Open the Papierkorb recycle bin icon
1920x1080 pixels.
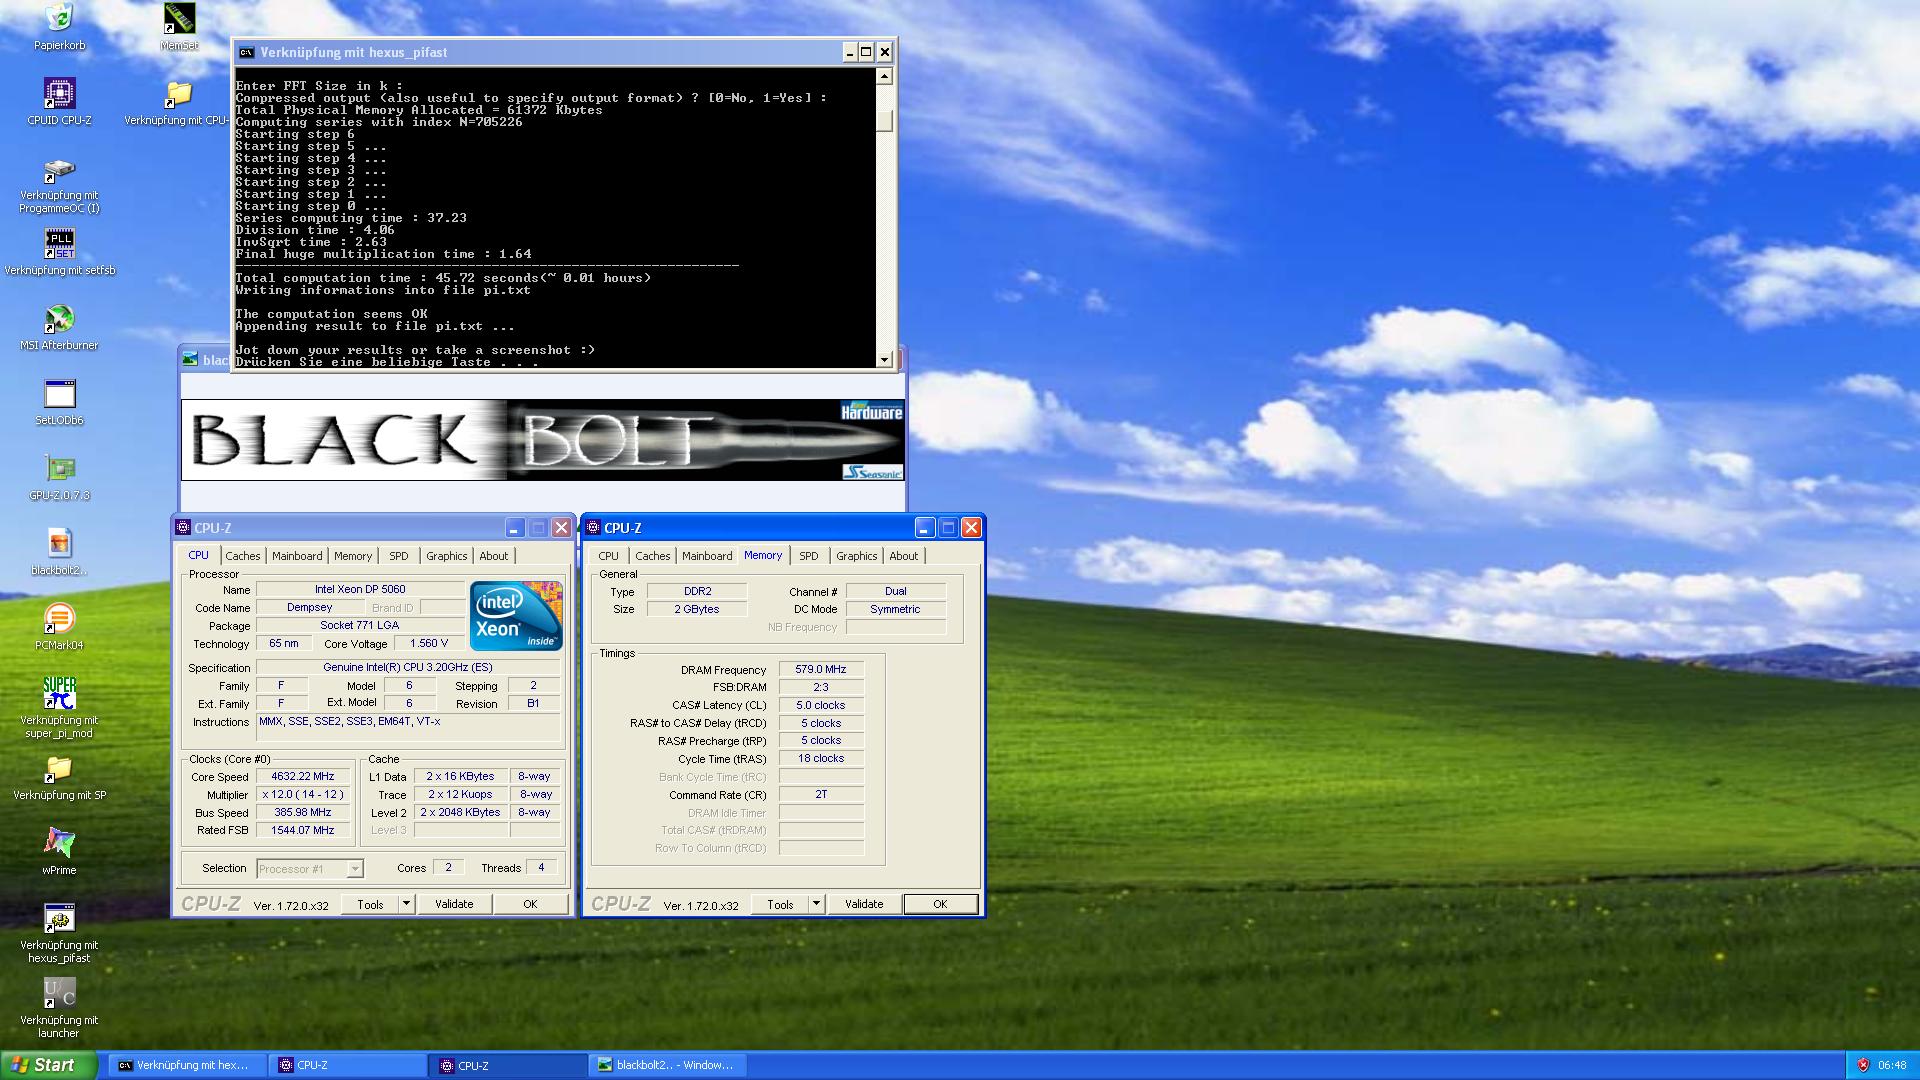(59, 18)
